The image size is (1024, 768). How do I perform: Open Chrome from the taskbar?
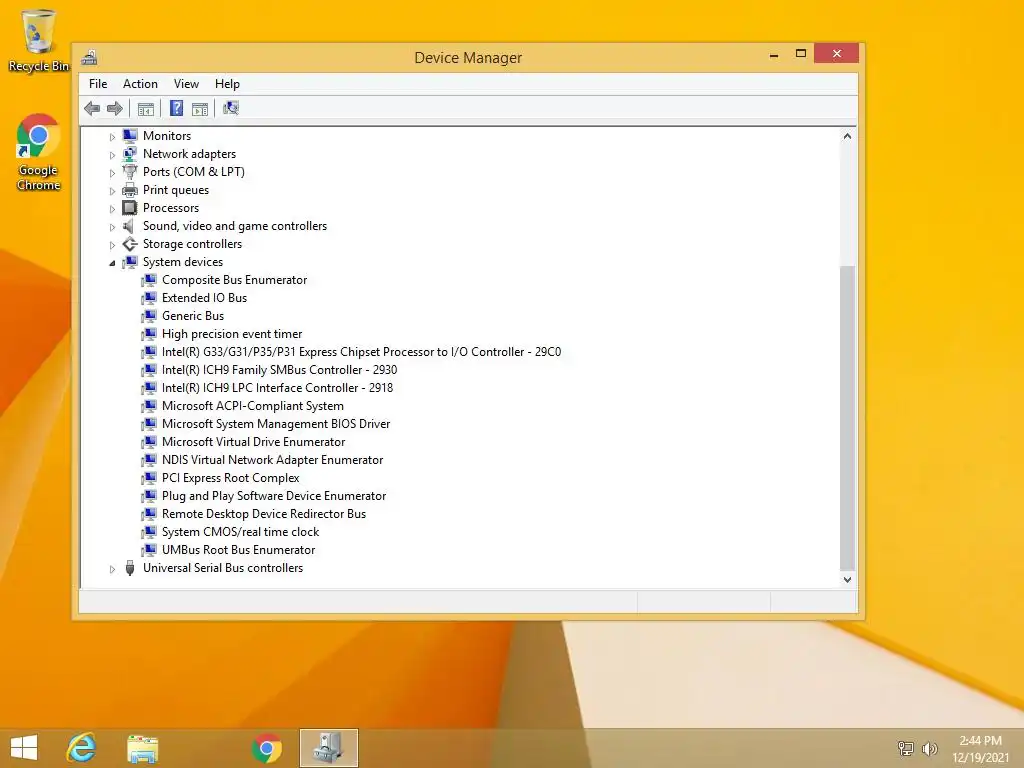[x=266, y=748]
